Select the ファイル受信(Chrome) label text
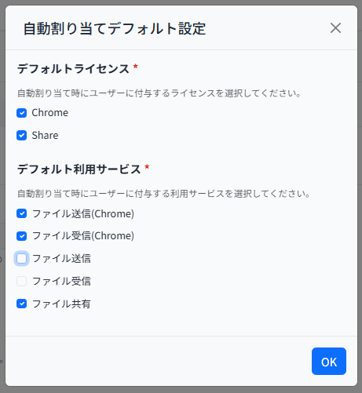 (83, 236)
